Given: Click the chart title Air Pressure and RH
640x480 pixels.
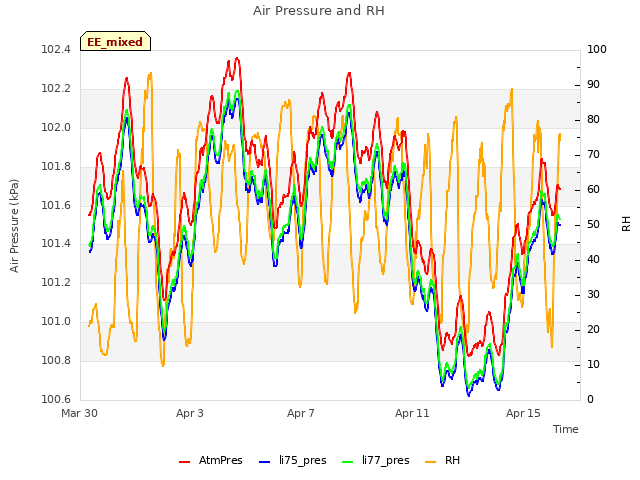Looking at the screenshot, I should (x=318, y=11).
